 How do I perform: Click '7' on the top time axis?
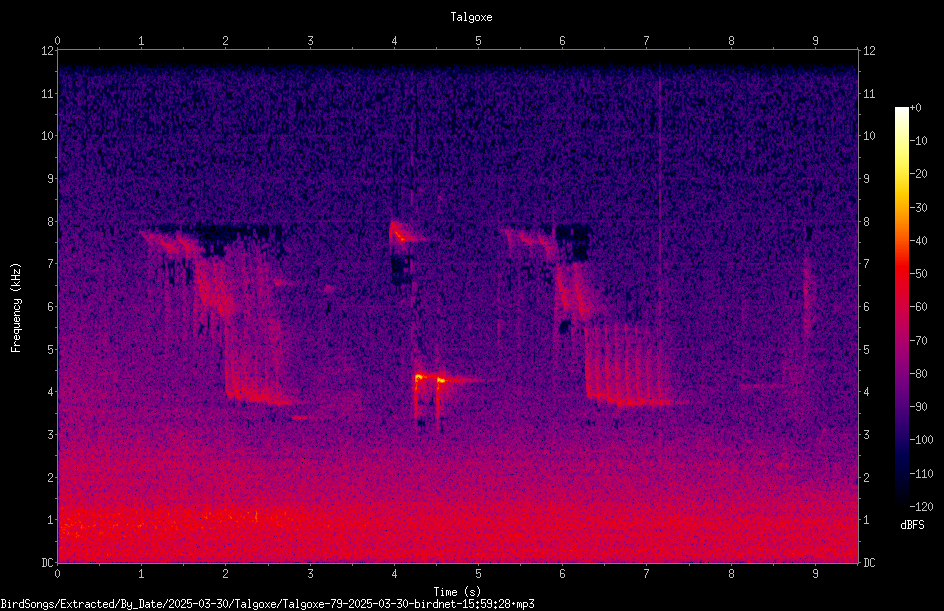(x=647, y=41)
